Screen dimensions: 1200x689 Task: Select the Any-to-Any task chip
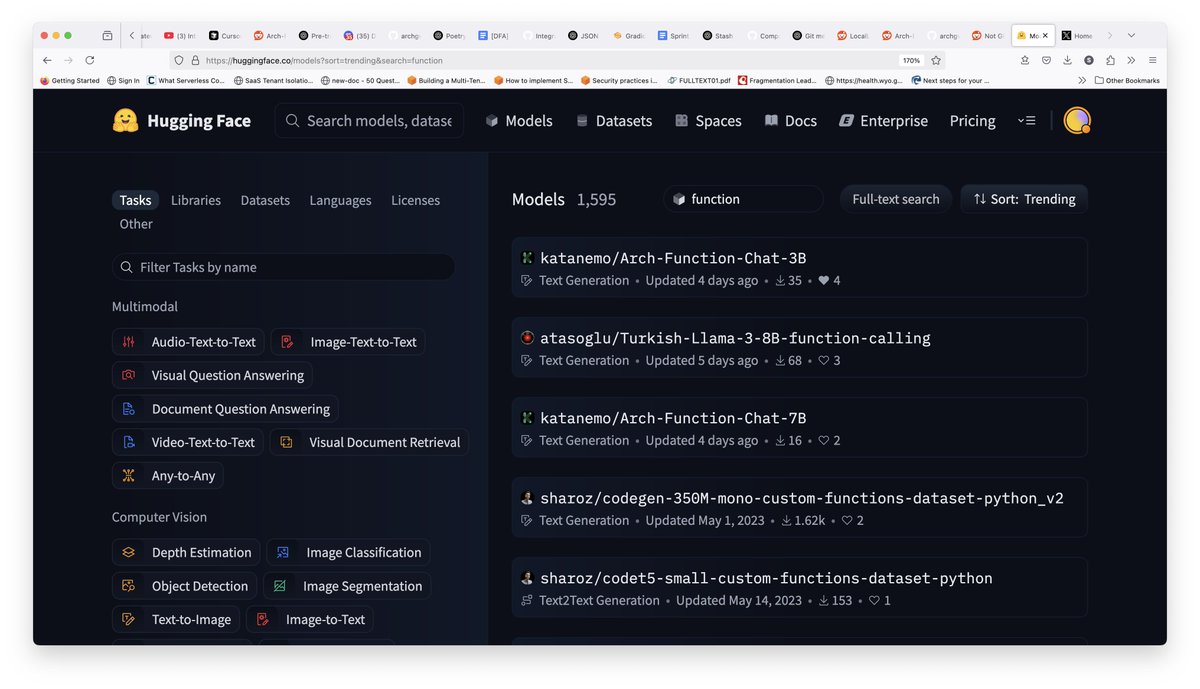(x=168, y=476)
